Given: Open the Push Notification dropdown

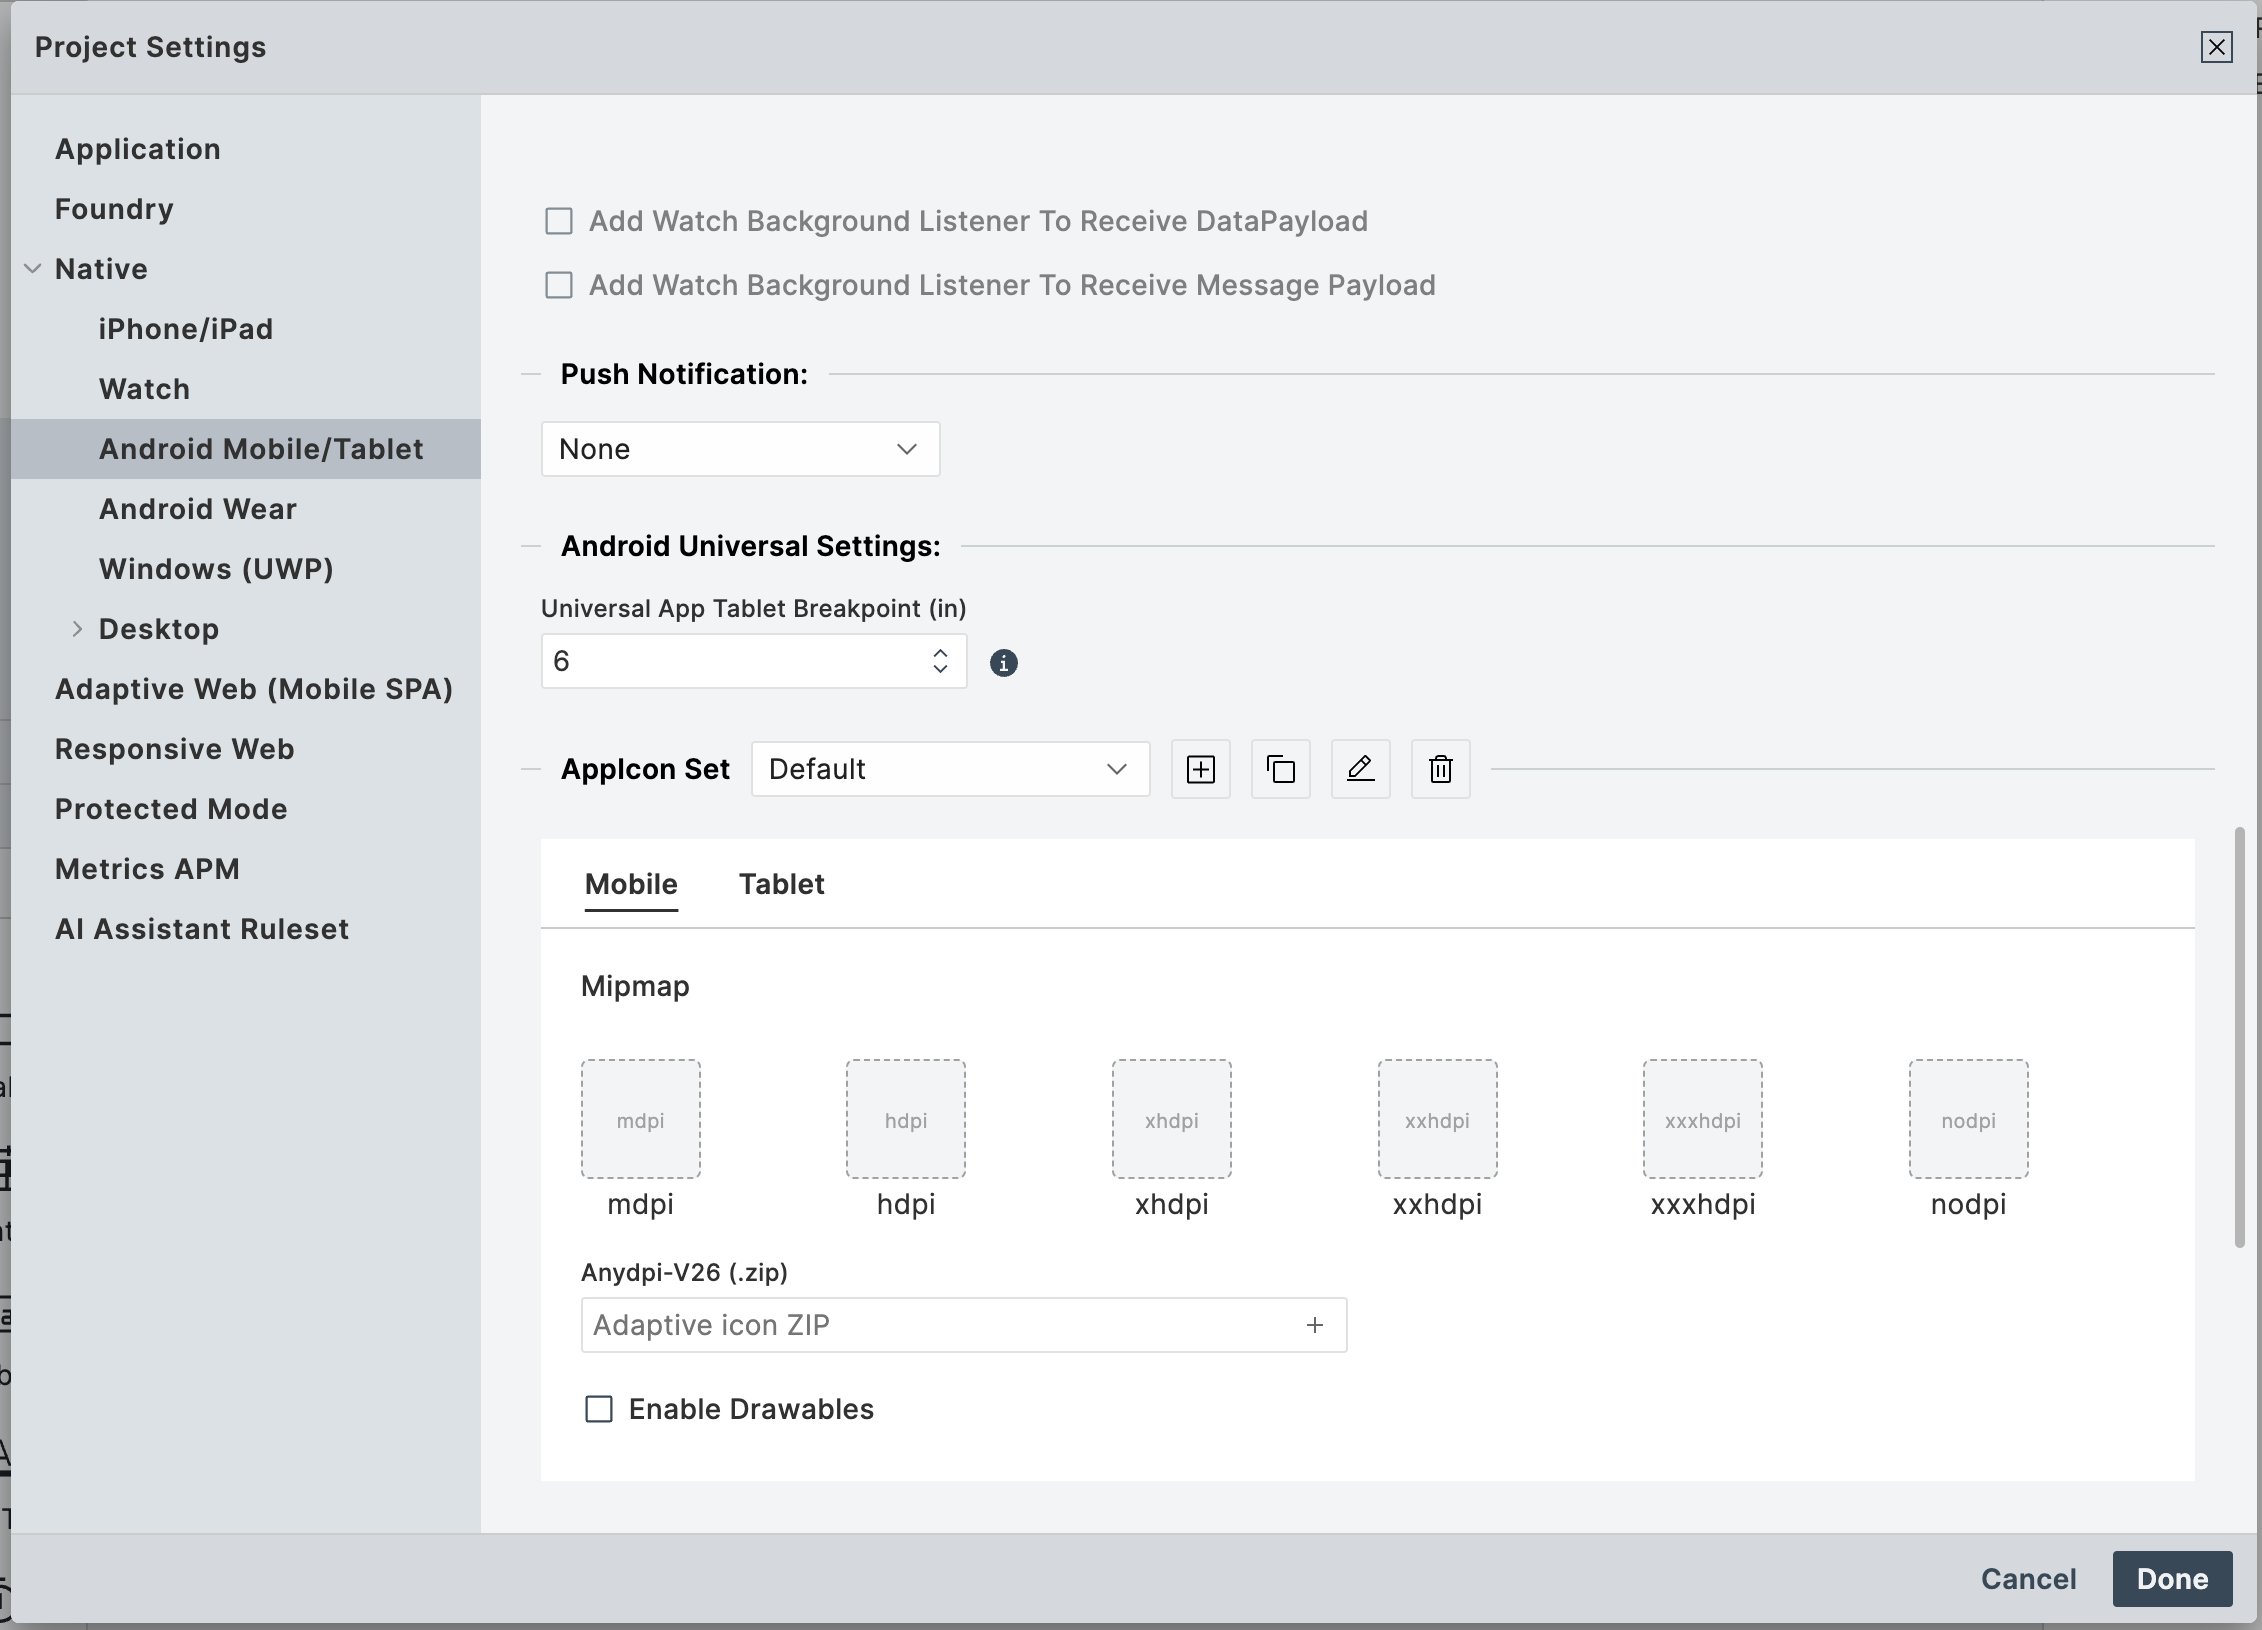Looking at the screenshot, I should 740,449.
